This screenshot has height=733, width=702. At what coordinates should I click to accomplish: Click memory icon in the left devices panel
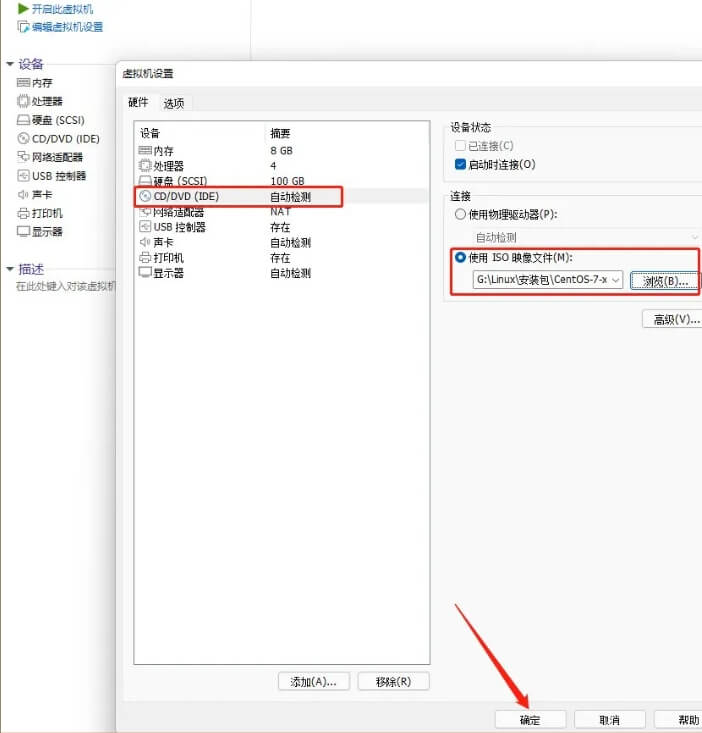pyautogui.click(x=23, y=83)
